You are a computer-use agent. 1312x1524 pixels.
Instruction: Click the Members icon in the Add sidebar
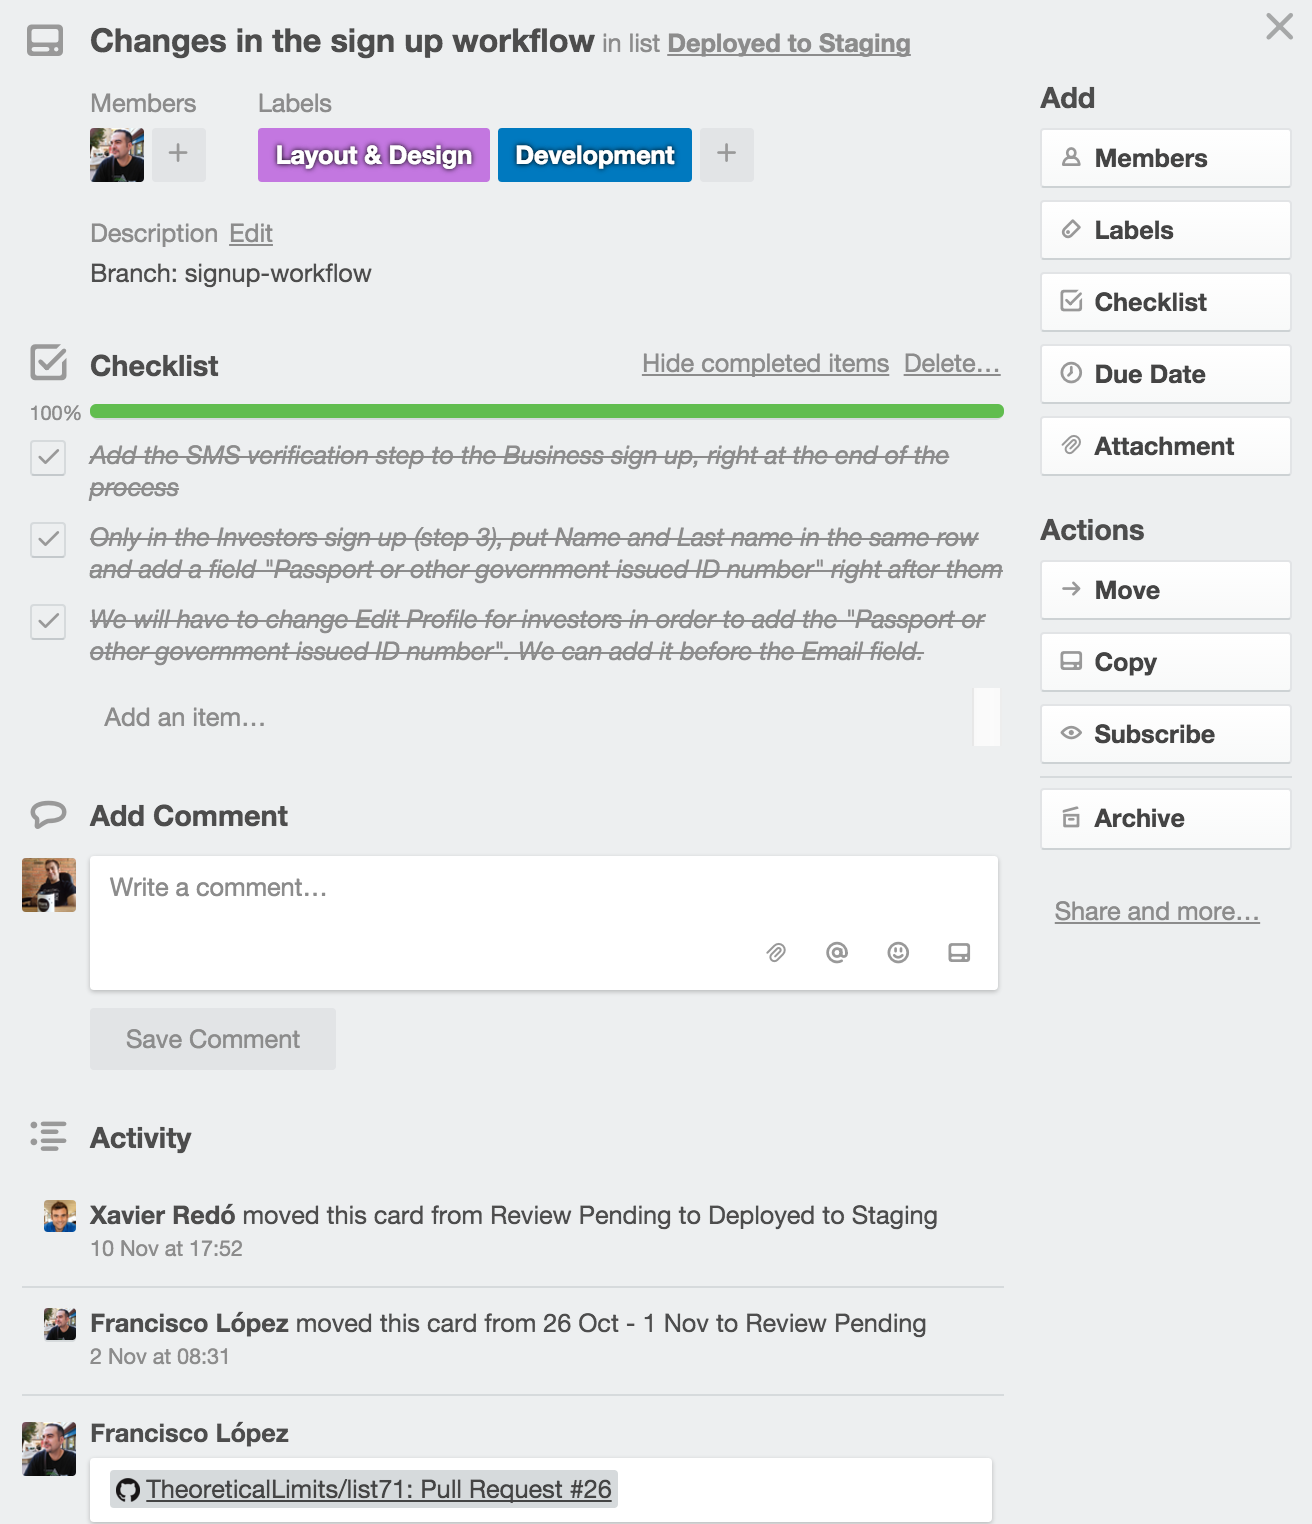tap(1071, 157)
